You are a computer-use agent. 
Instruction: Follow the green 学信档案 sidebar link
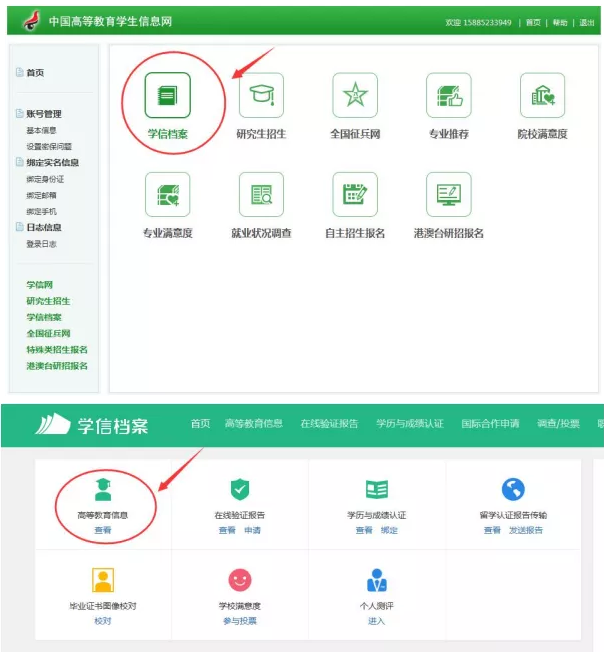pyautogui.click(x=44, y=317)
